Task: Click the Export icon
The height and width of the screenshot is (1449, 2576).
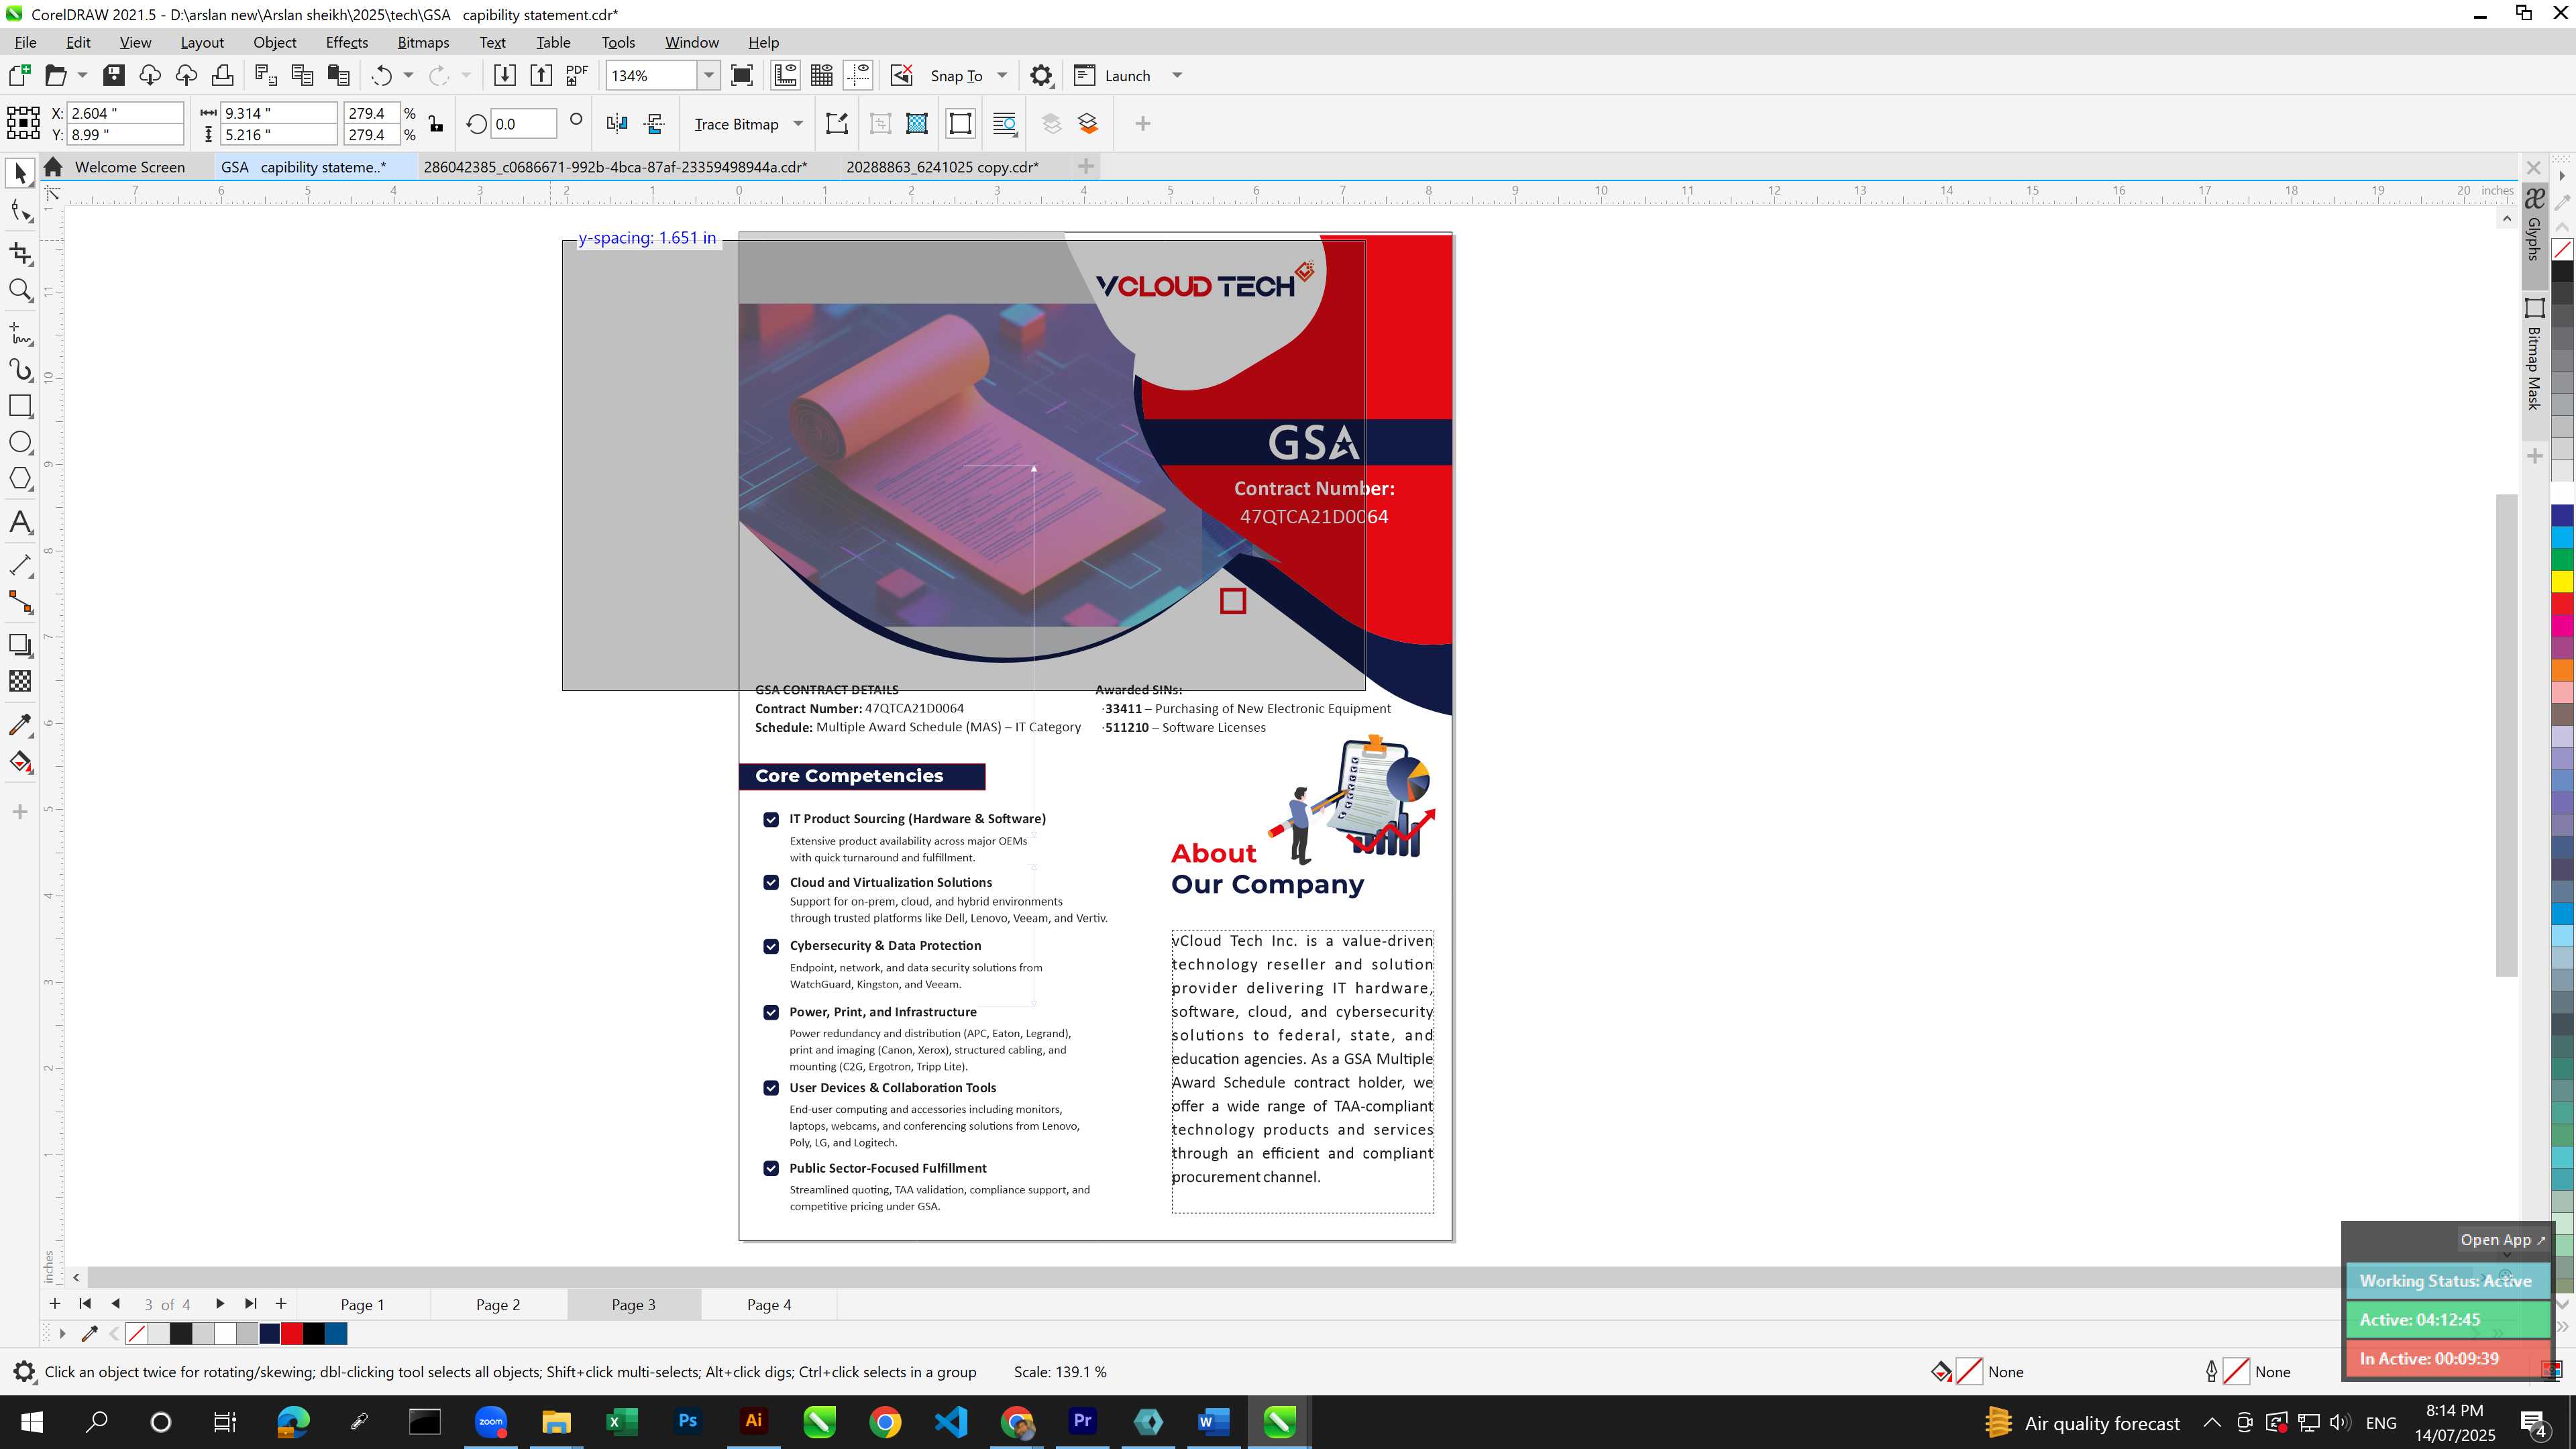Action: coord(541,75)
